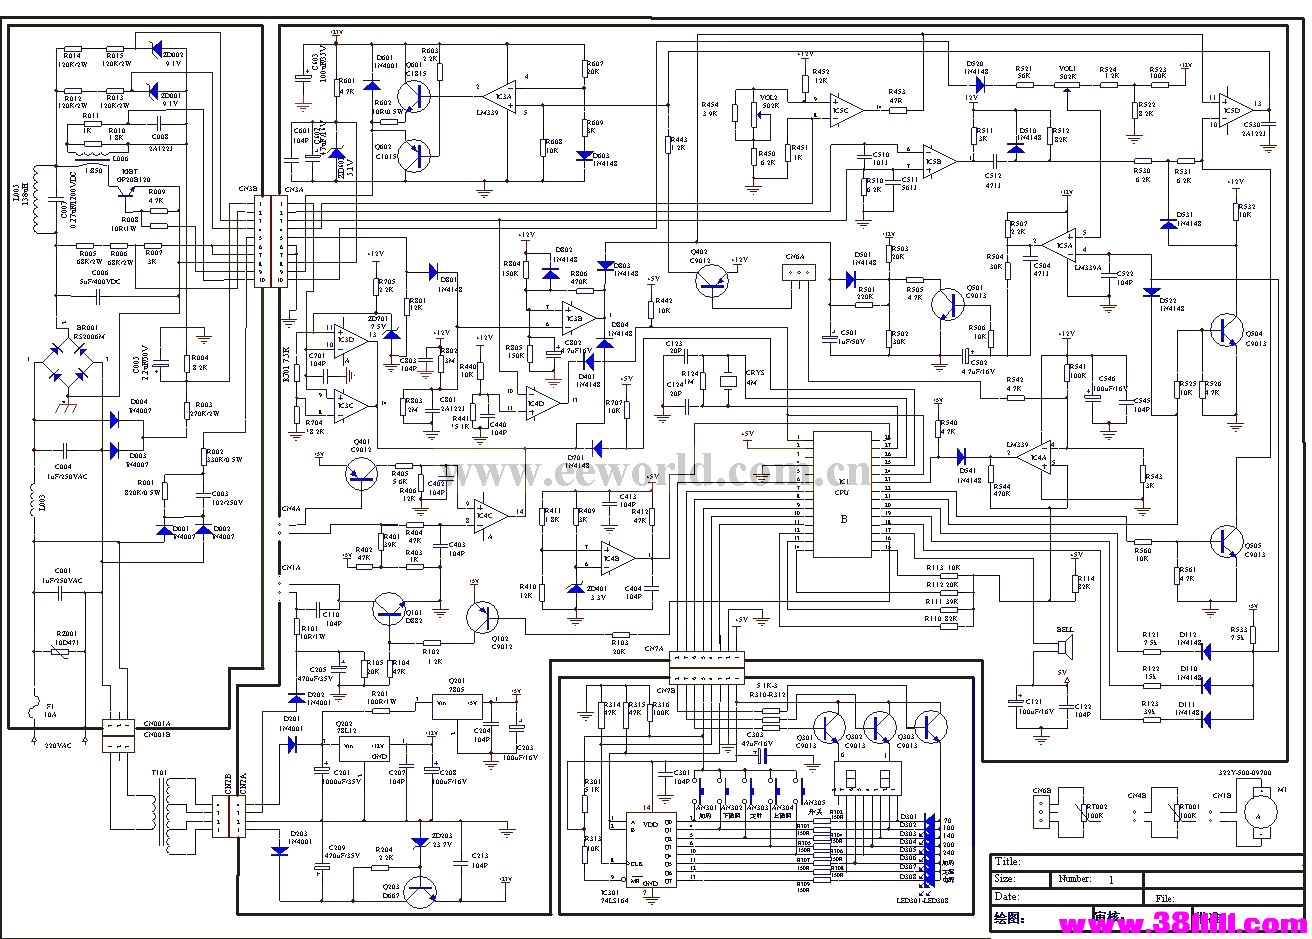The width and height of the screenshot is (1312, 939).
Task: Click the Q201 7805 regulator block
Action: [x=457, y=706]
